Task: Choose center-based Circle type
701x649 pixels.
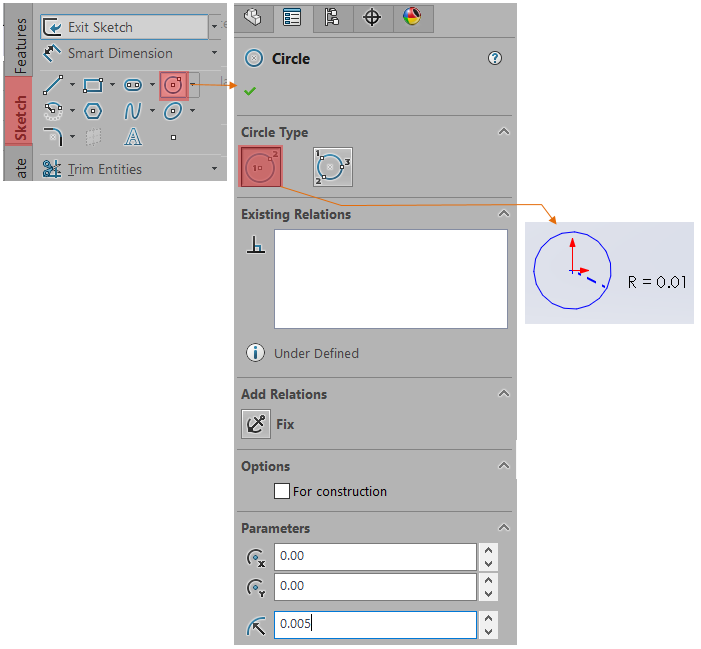Action: pos(261,166)
